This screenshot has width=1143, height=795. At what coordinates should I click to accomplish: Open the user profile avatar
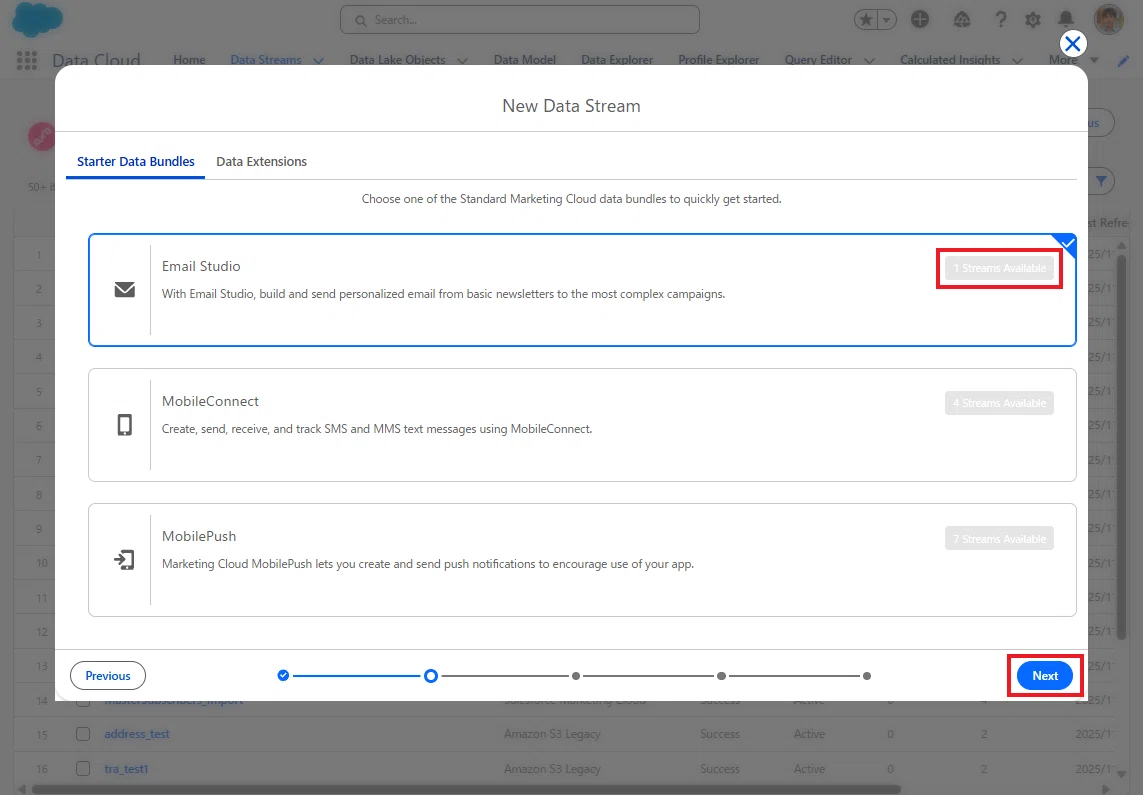coord(1109,20)
